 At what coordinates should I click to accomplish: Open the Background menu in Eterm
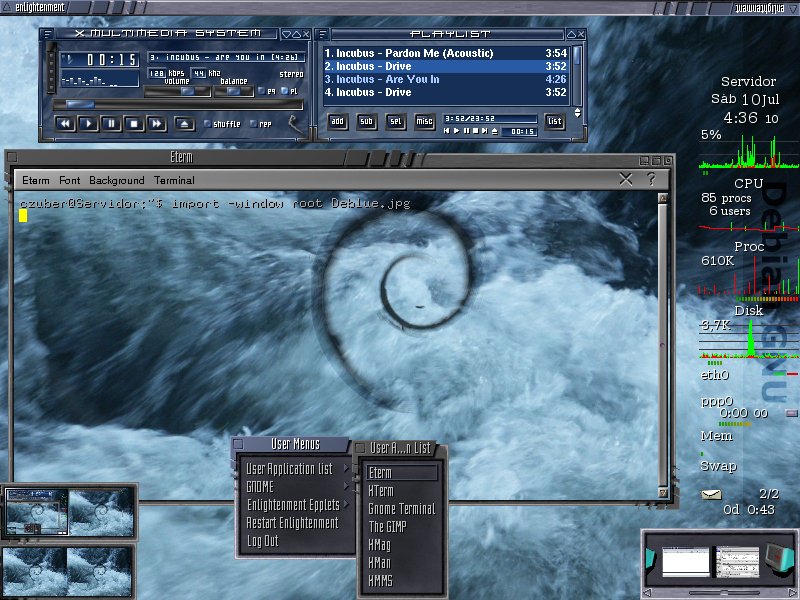click(116, 180)
